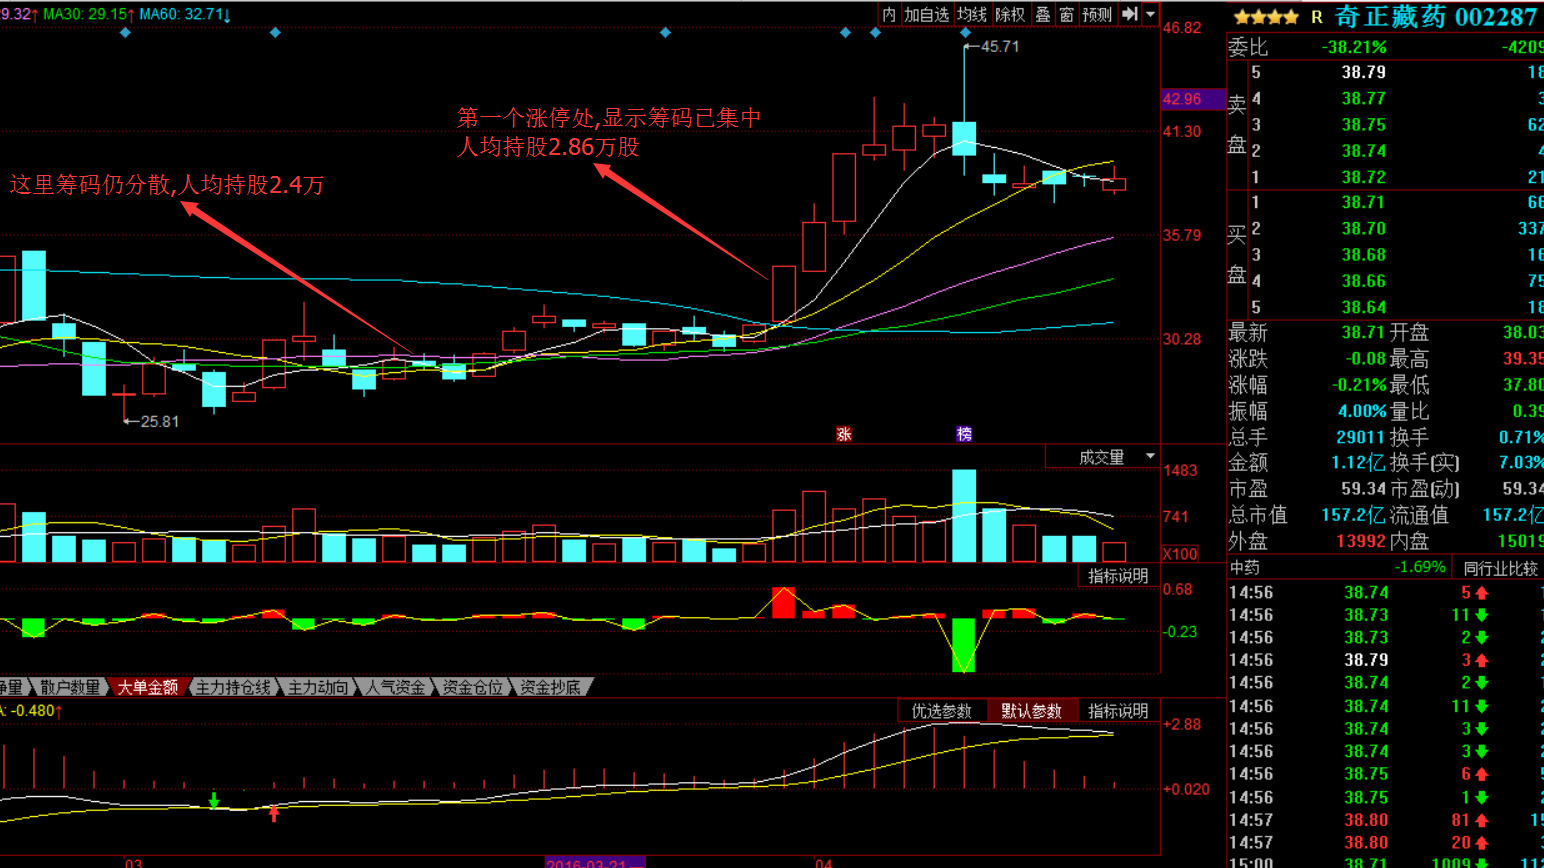Screen dimensions: 1544x868
Task: Click the four-star rating icon
Action: (x=1265, y=17)
